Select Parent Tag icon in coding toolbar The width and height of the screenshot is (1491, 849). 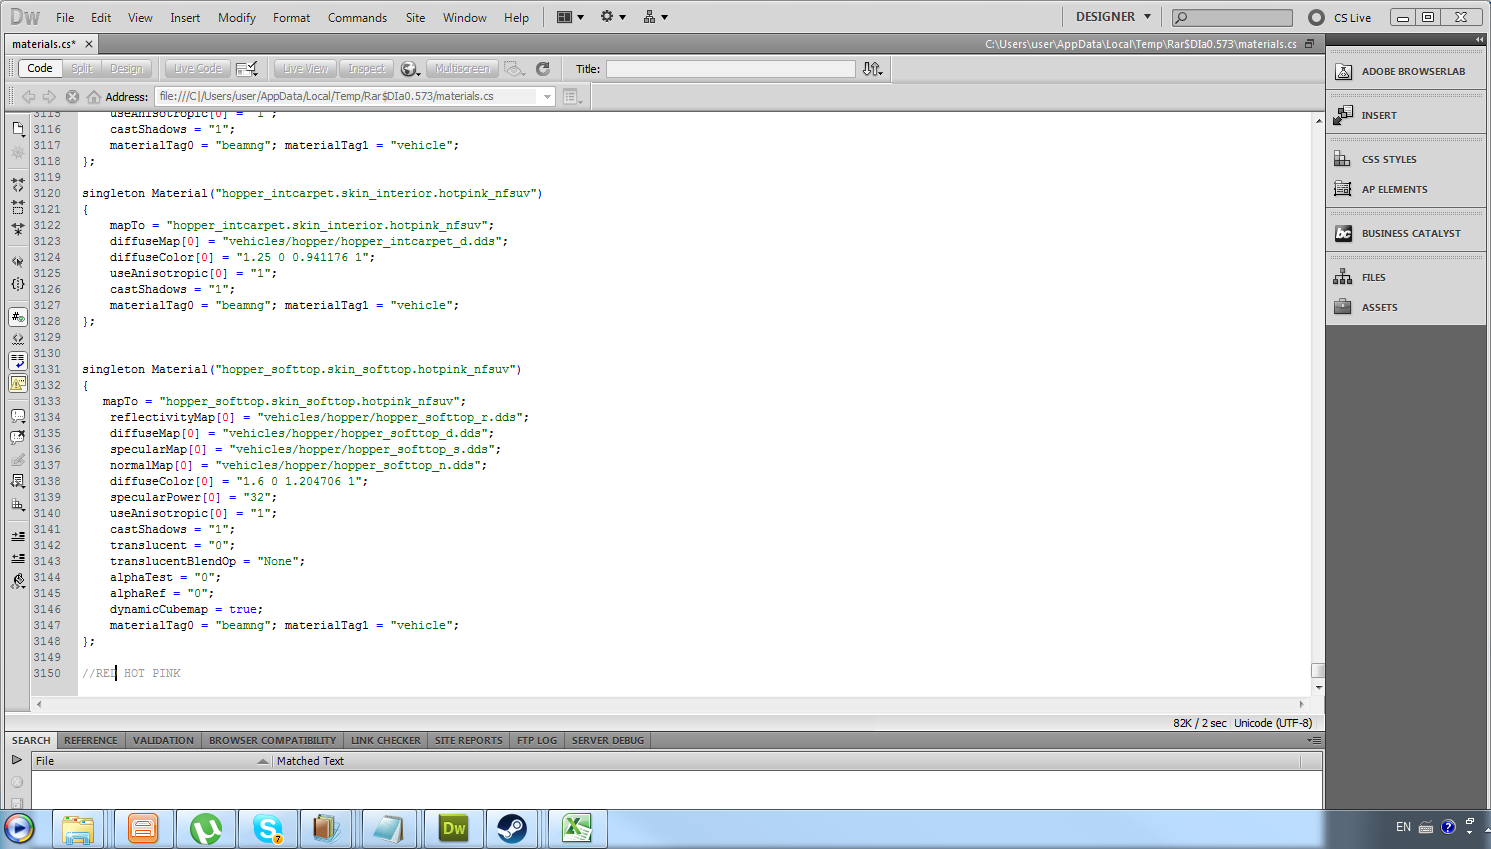pos(18,261)
